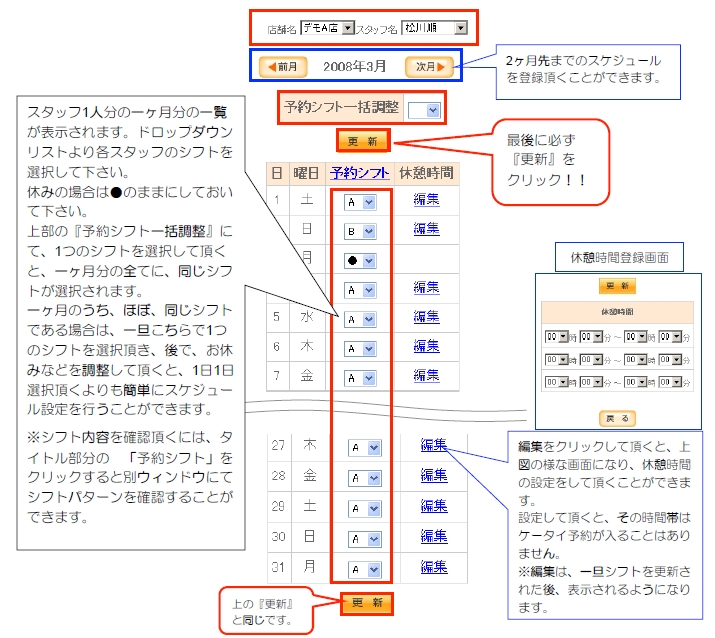Select shift dropdown for day 27 木
This screenshot has height=638, width=715.
click(361, 448)
